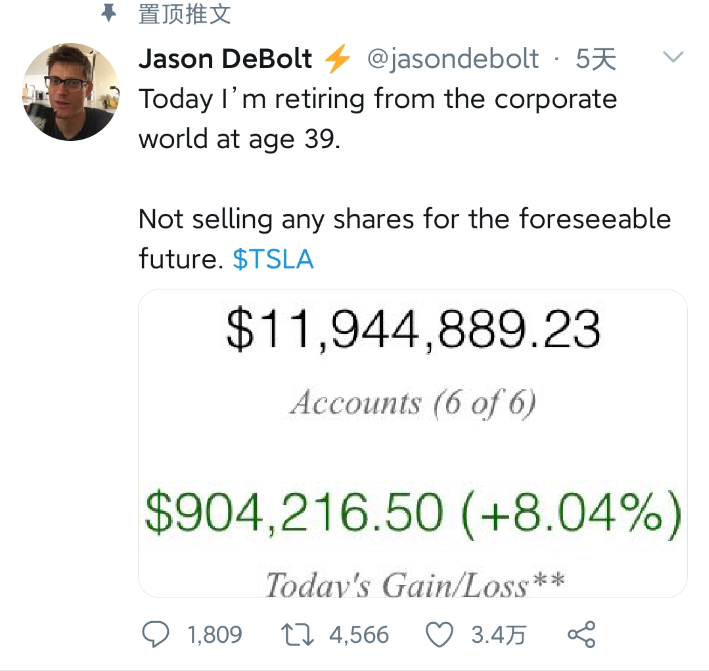The image size is (709, 671).
Task: Click the pin icon above the tweet
Action: click(111, 13)
